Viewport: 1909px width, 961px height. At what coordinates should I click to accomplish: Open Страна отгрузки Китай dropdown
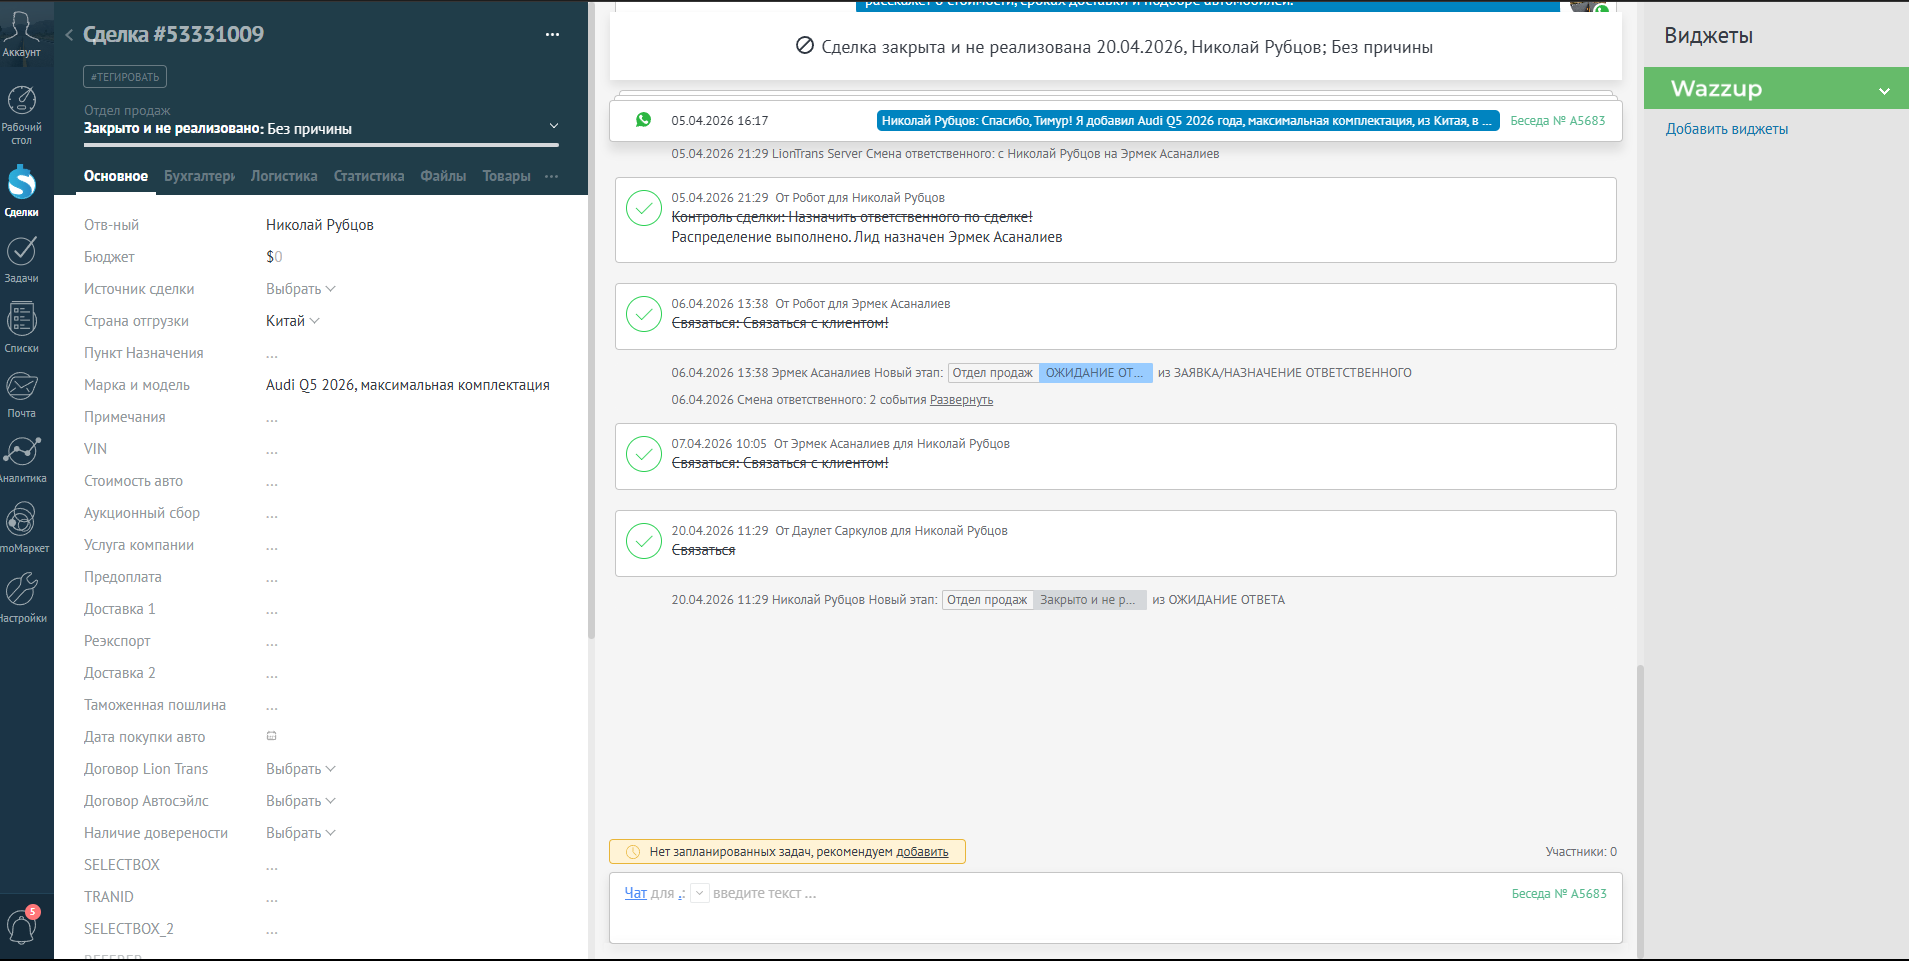[x=293, y=321]
